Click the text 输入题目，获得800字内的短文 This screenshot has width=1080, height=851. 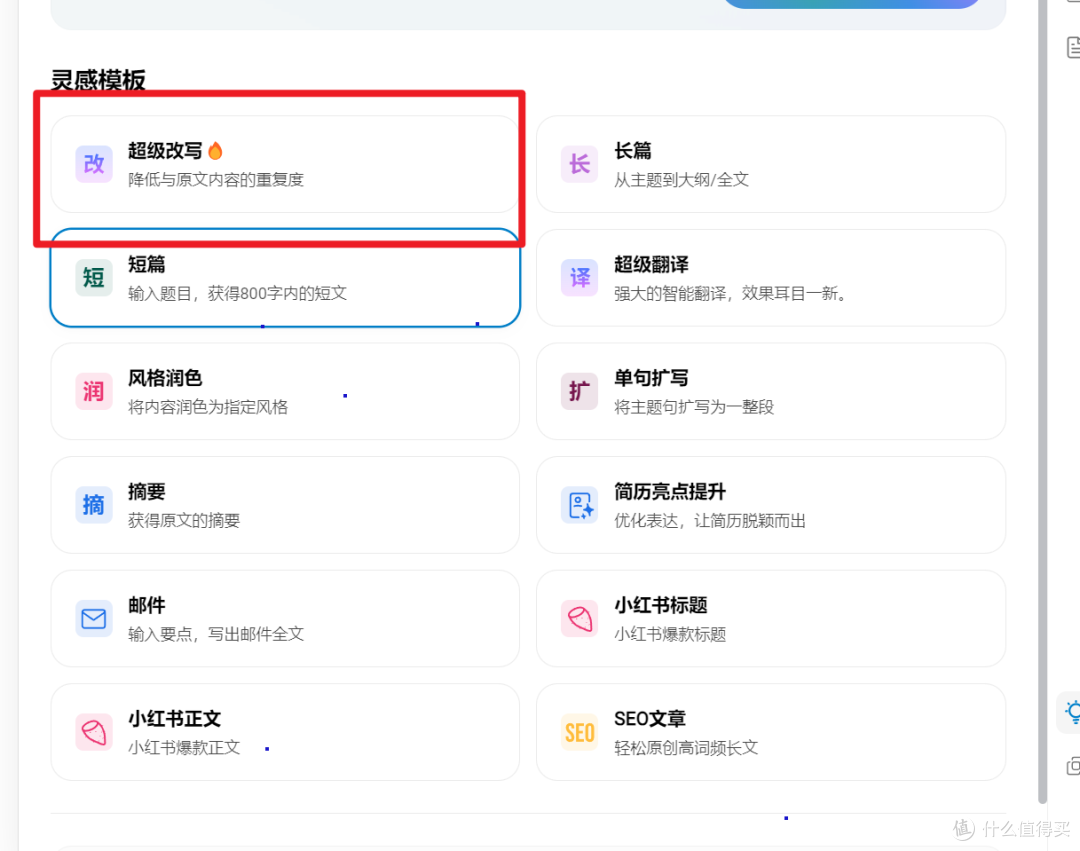click(x=238, y=293)
